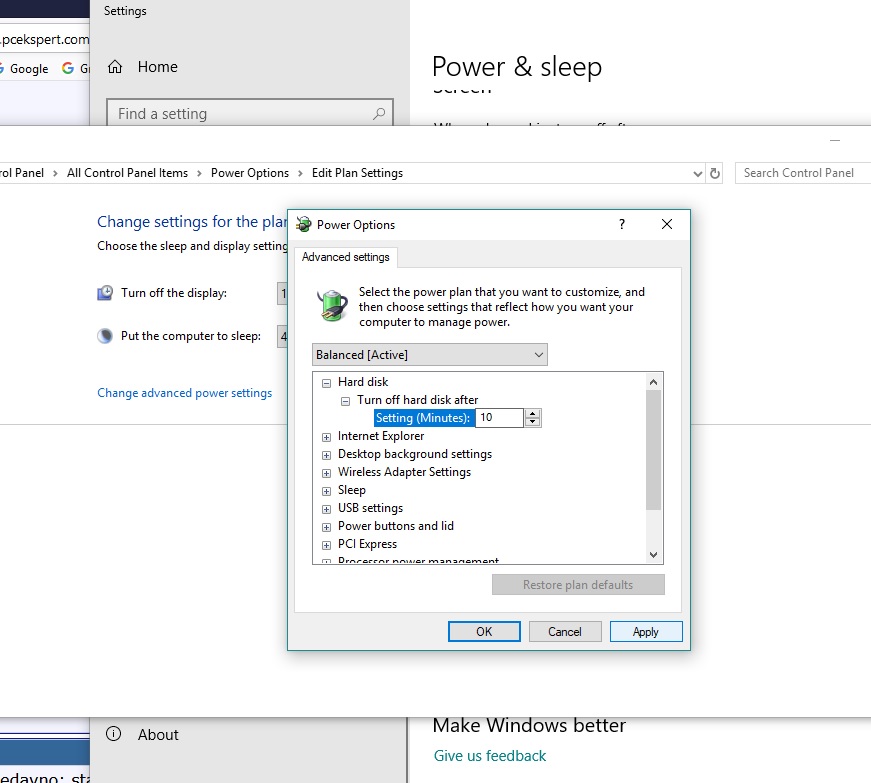871x783 pixels.
Task: Click the Home icon in Settings sidebar
Action: pyautogui.click(x=115, y=67)
